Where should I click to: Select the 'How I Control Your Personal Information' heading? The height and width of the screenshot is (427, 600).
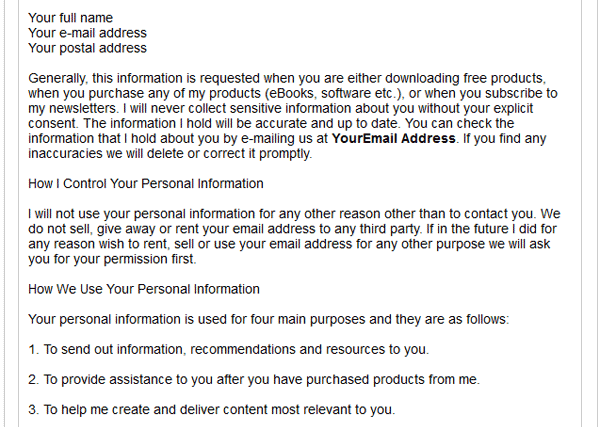(146, 184)
